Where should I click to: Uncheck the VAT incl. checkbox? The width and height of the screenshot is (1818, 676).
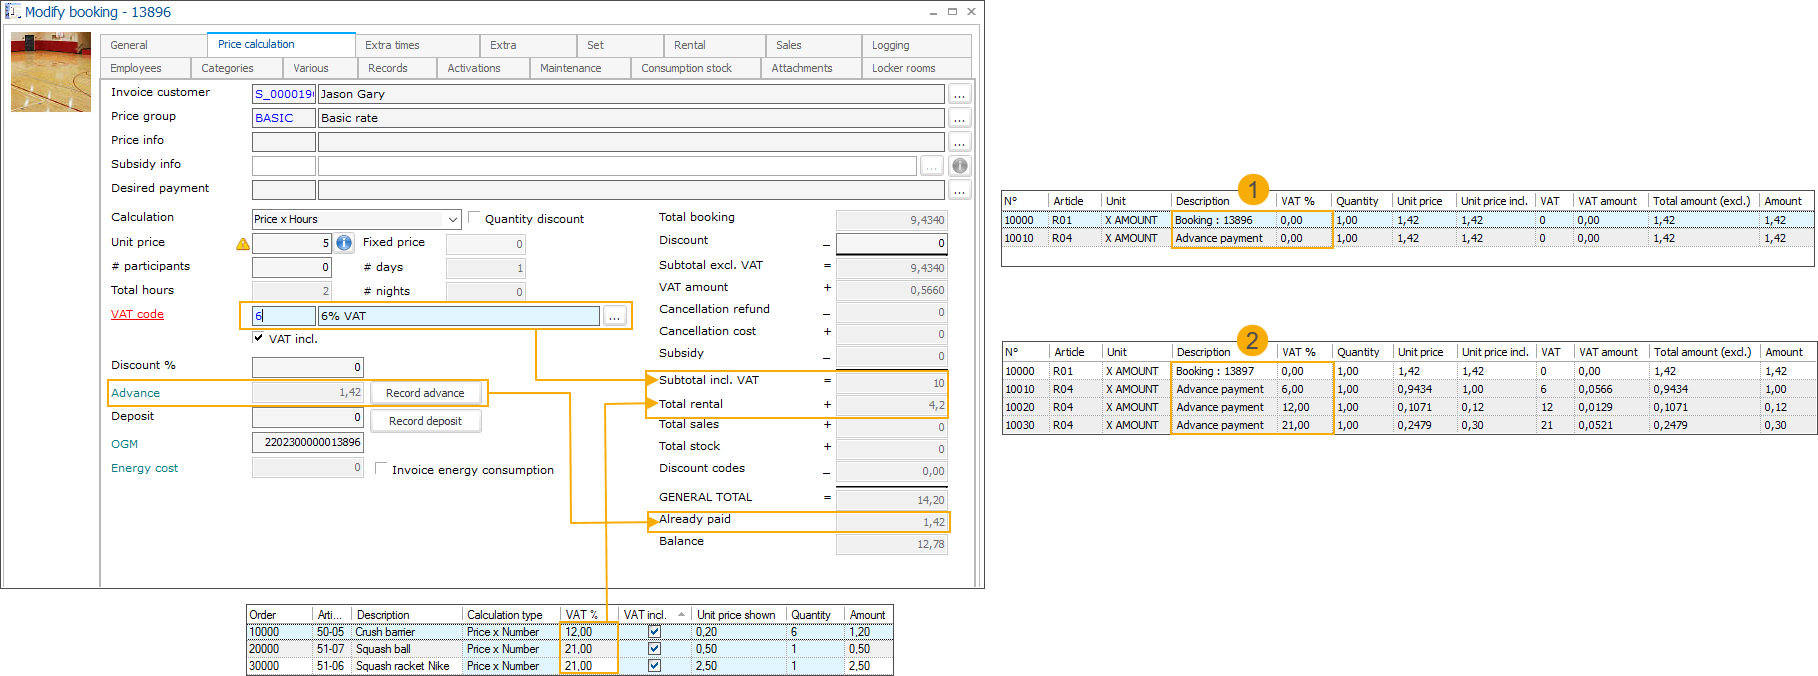pyautogui.click(x=259, y=338)
